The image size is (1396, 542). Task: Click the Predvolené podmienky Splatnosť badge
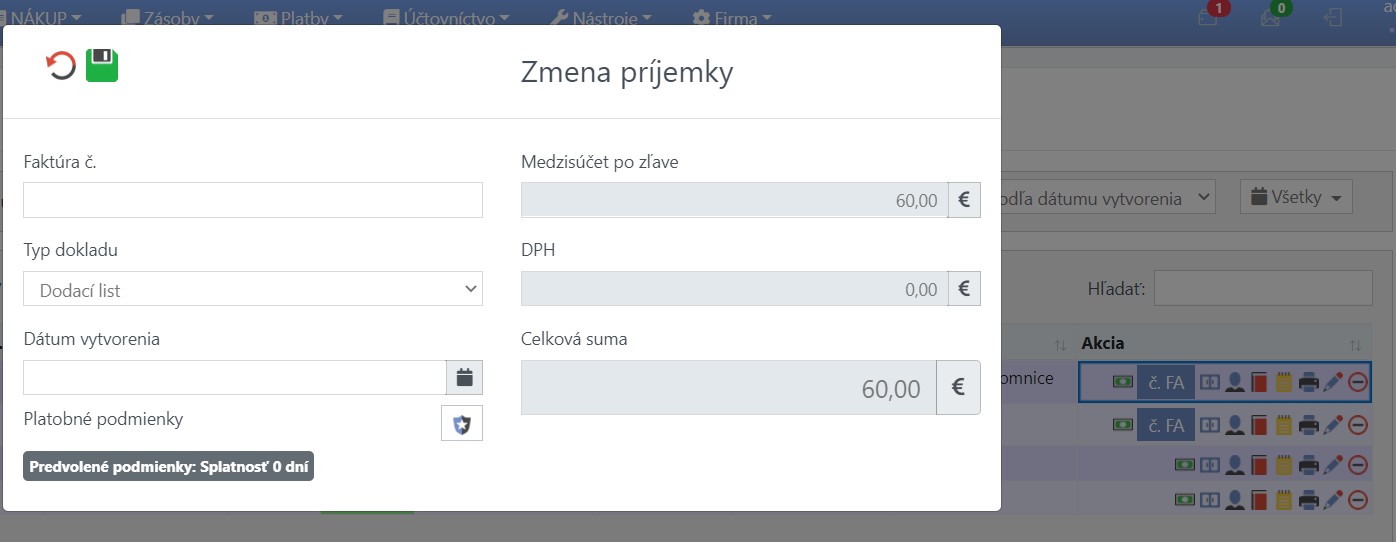(169, 466)
